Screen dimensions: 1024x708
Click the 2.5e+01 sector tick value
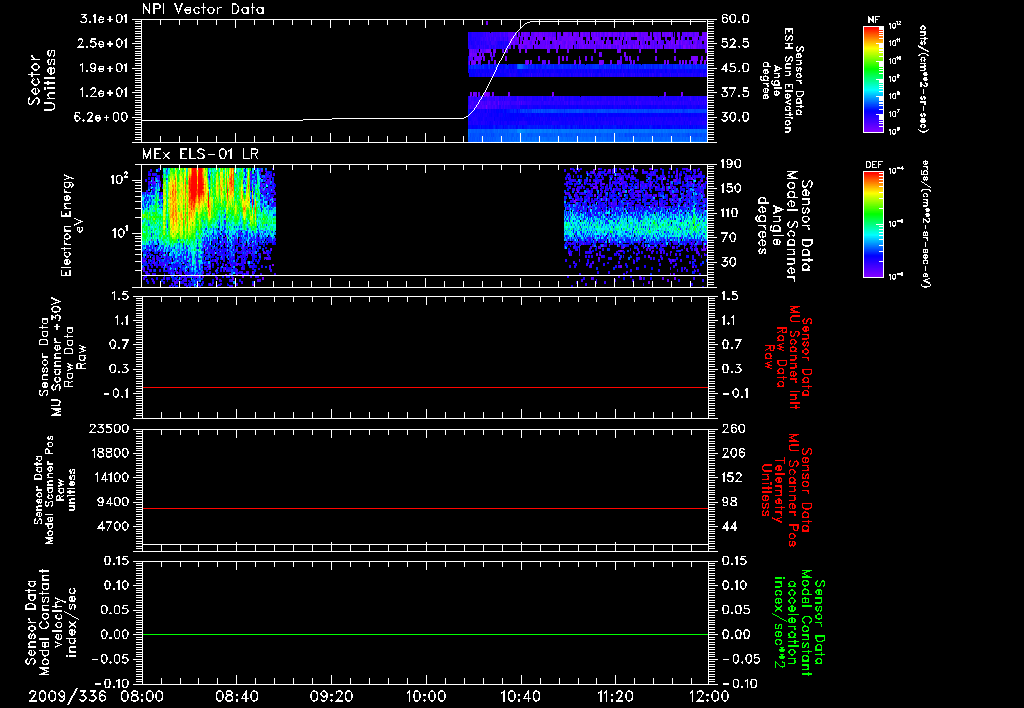click(103, 43)
